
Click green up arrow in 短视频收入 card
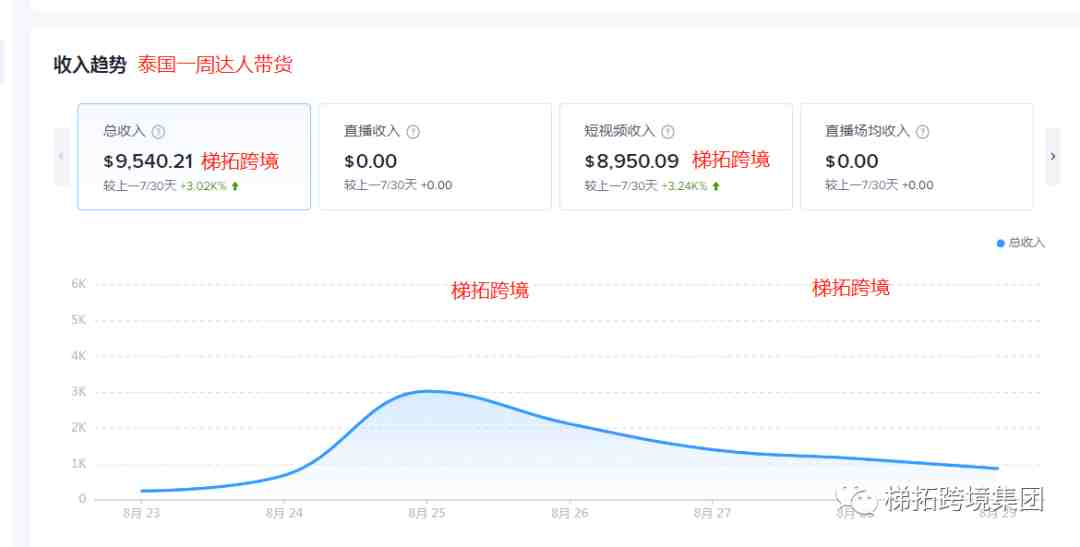[x=715, y=186]
